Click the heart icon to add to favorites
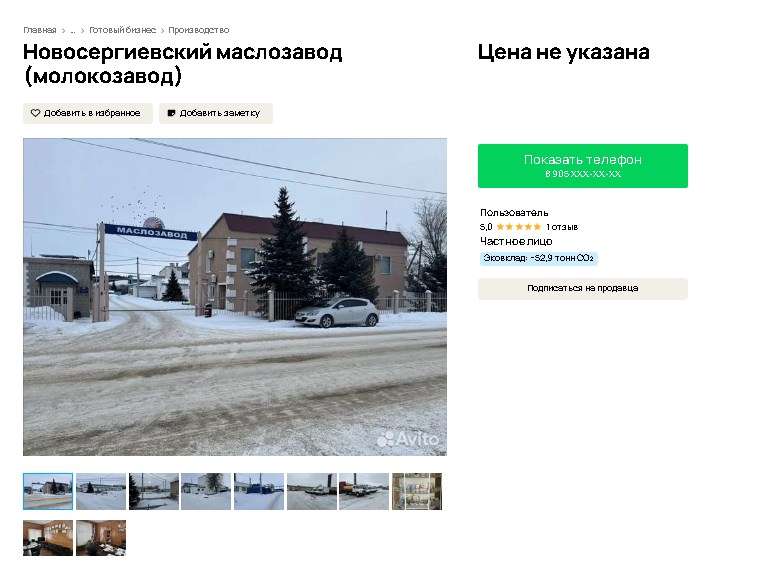The width and height of the screenshot is (769, 563). [35, 113]
